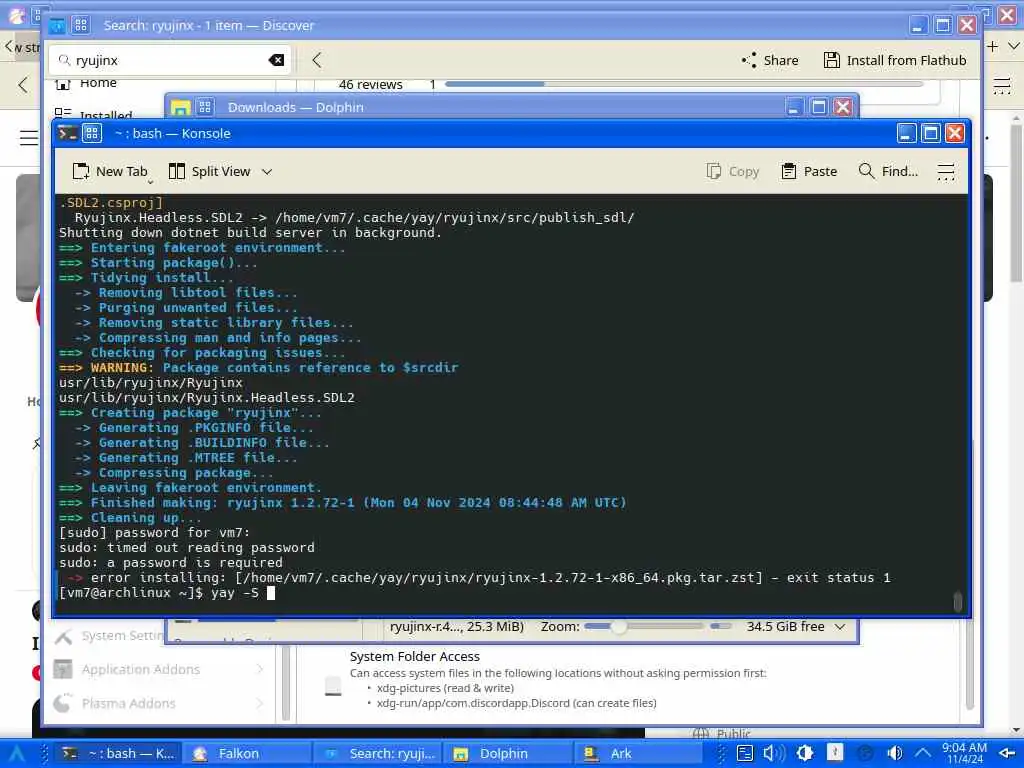Image resolution: width=1024 pixels, height=768 pixels.
Task: Click Split View in Konsole toolbar
Action: 210,171
